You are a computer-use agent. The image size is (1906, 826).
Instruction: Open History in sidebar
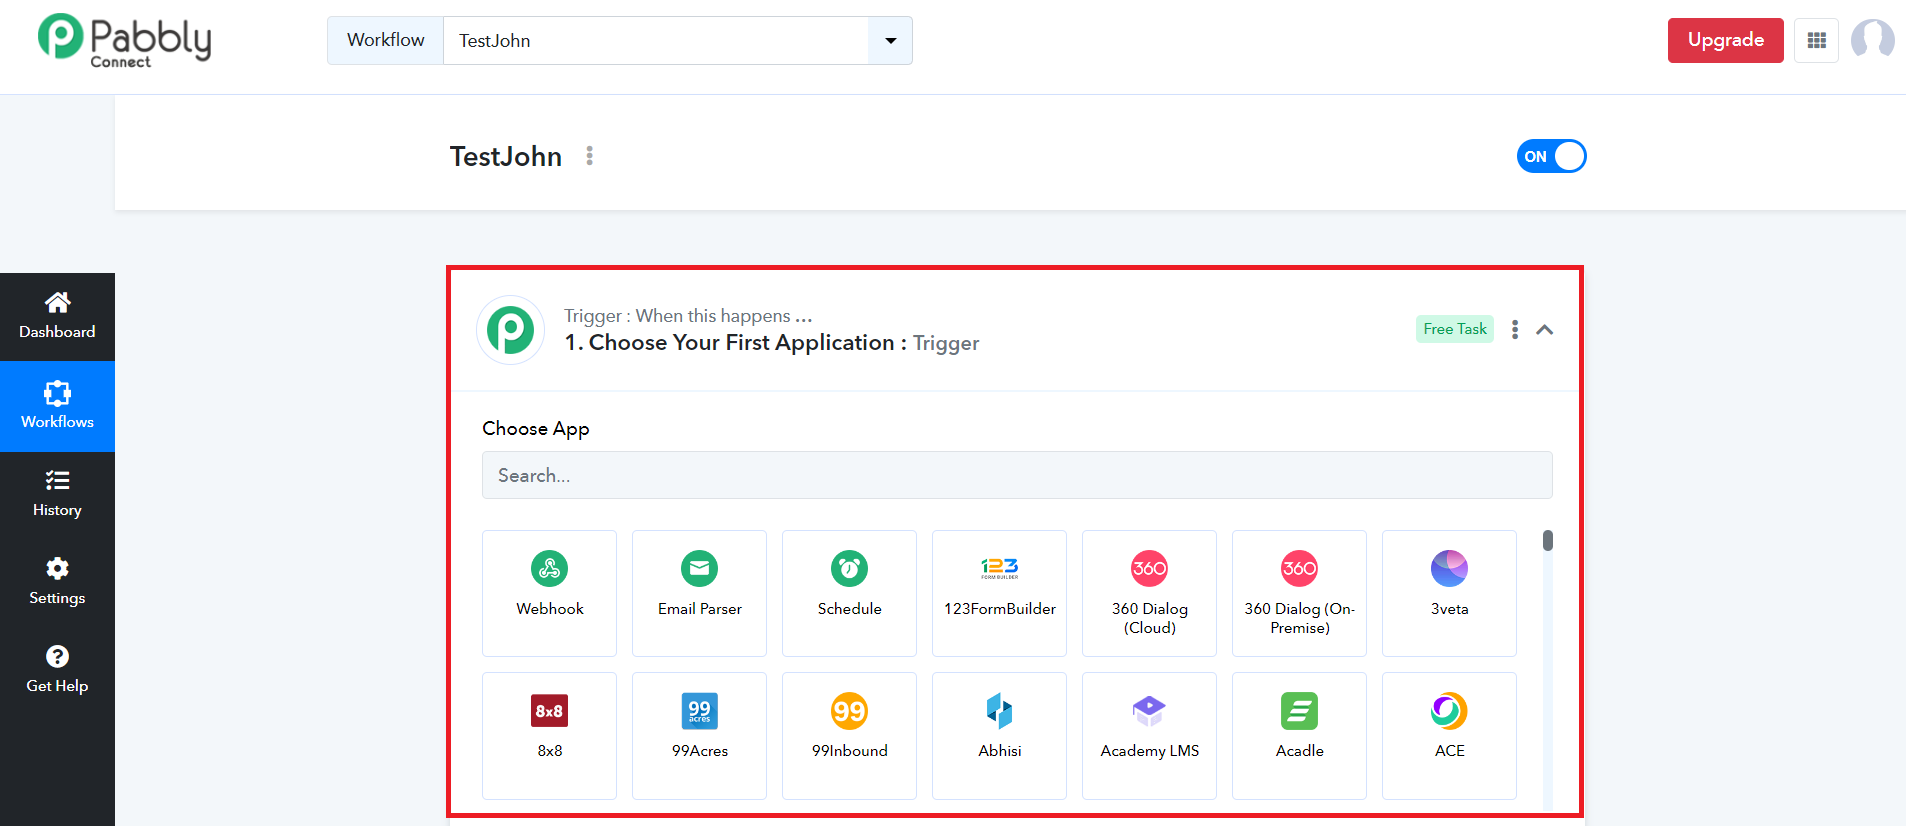click(57, 494)
